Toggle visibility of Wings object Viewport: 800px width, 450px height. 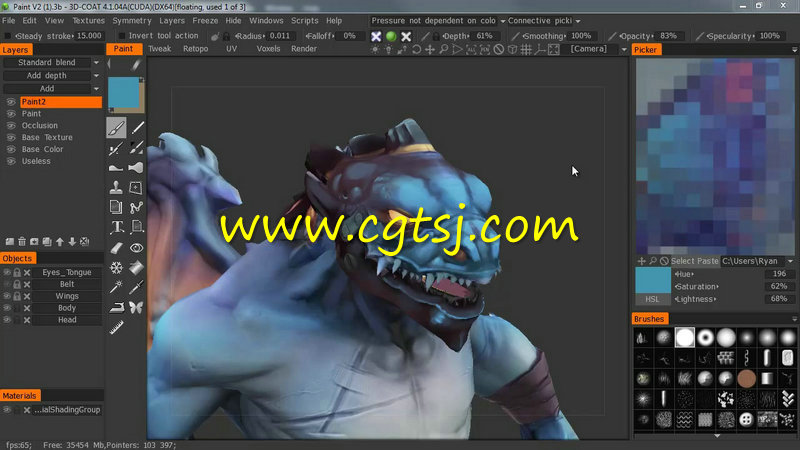pos(7,296)
